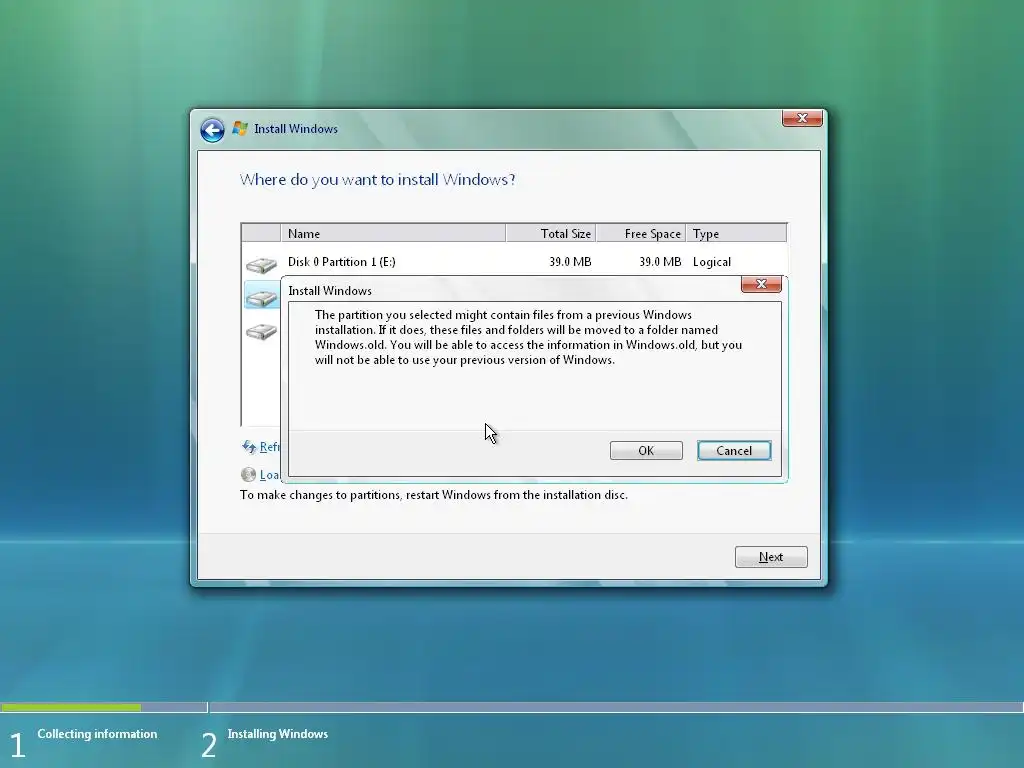Click the 'Installing Windows' step label
This screenshot has height=768, width=1024.
coord(278,734)
